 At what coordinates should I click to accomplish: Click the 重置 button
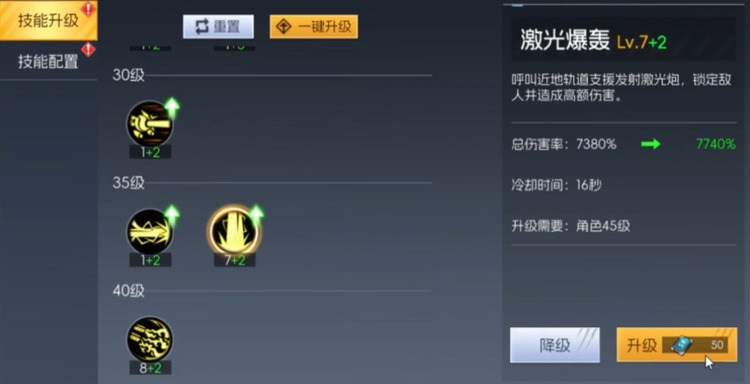coord(218,27)
